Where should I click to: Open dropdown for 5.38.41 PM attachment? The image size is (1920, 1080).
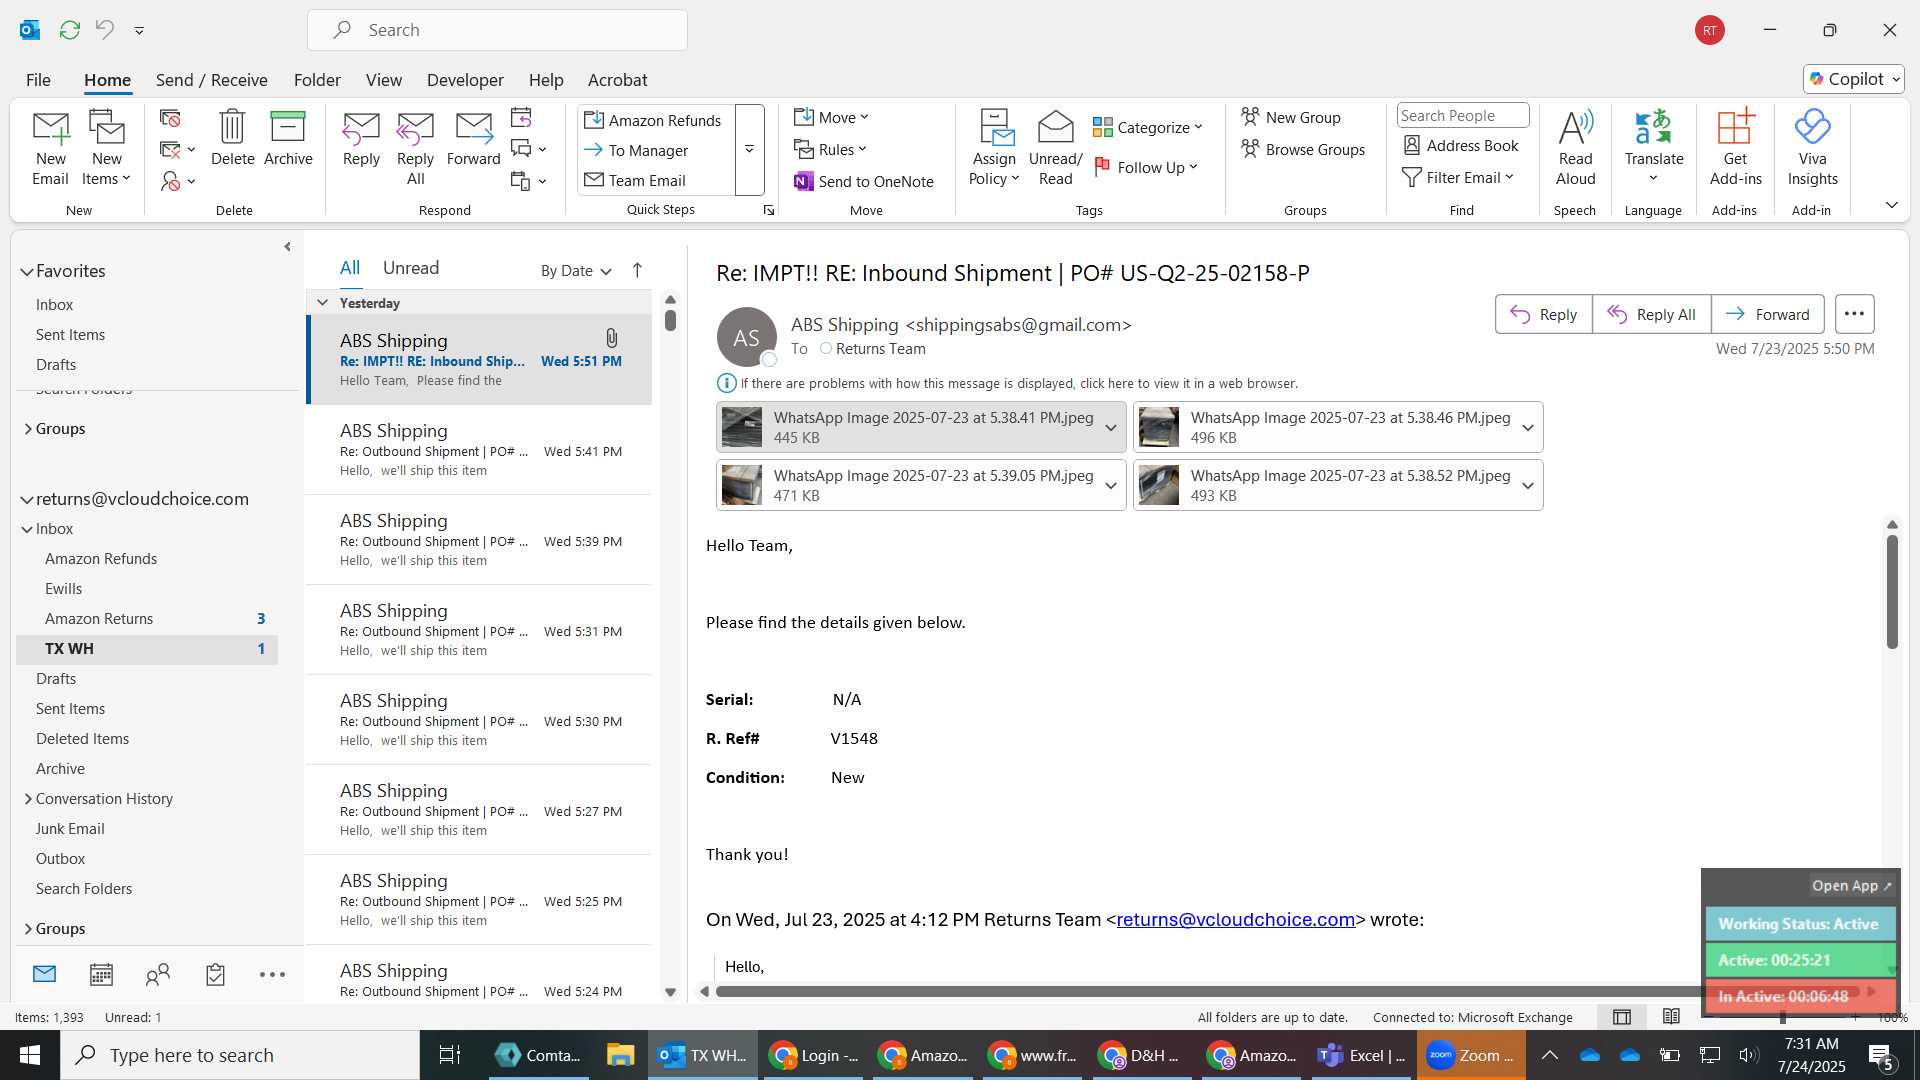1110,427
